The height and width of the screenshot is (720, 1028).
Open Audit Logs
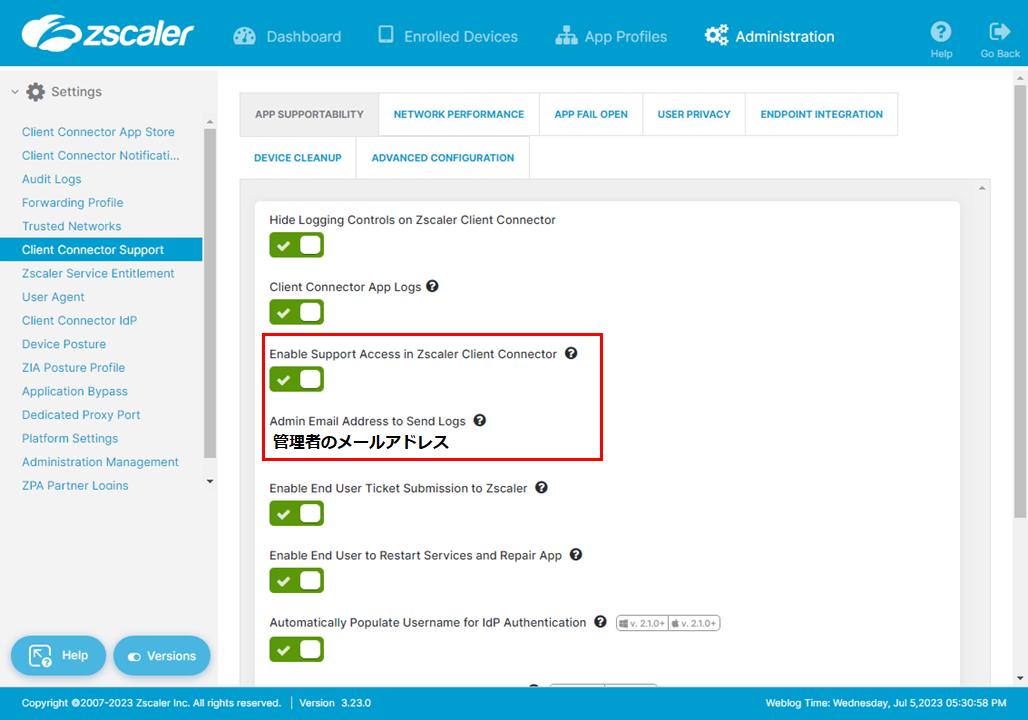point(52,179)
